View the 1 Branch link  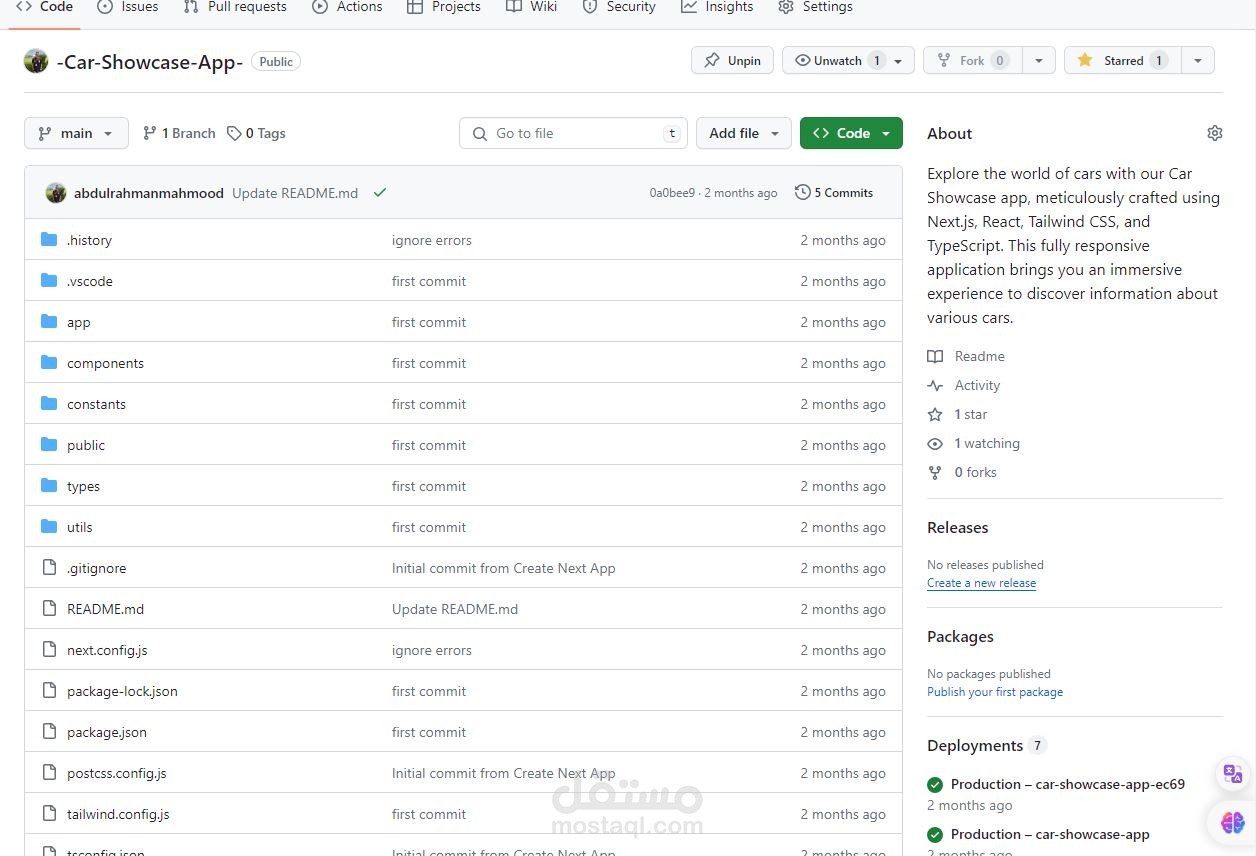tap(179, 133)
